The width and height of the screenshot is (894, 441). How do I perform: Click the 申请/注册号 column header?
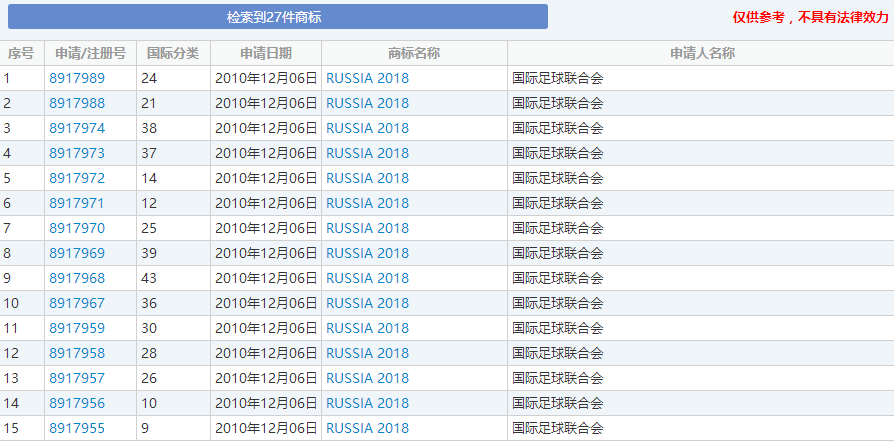tap(90, 53)
